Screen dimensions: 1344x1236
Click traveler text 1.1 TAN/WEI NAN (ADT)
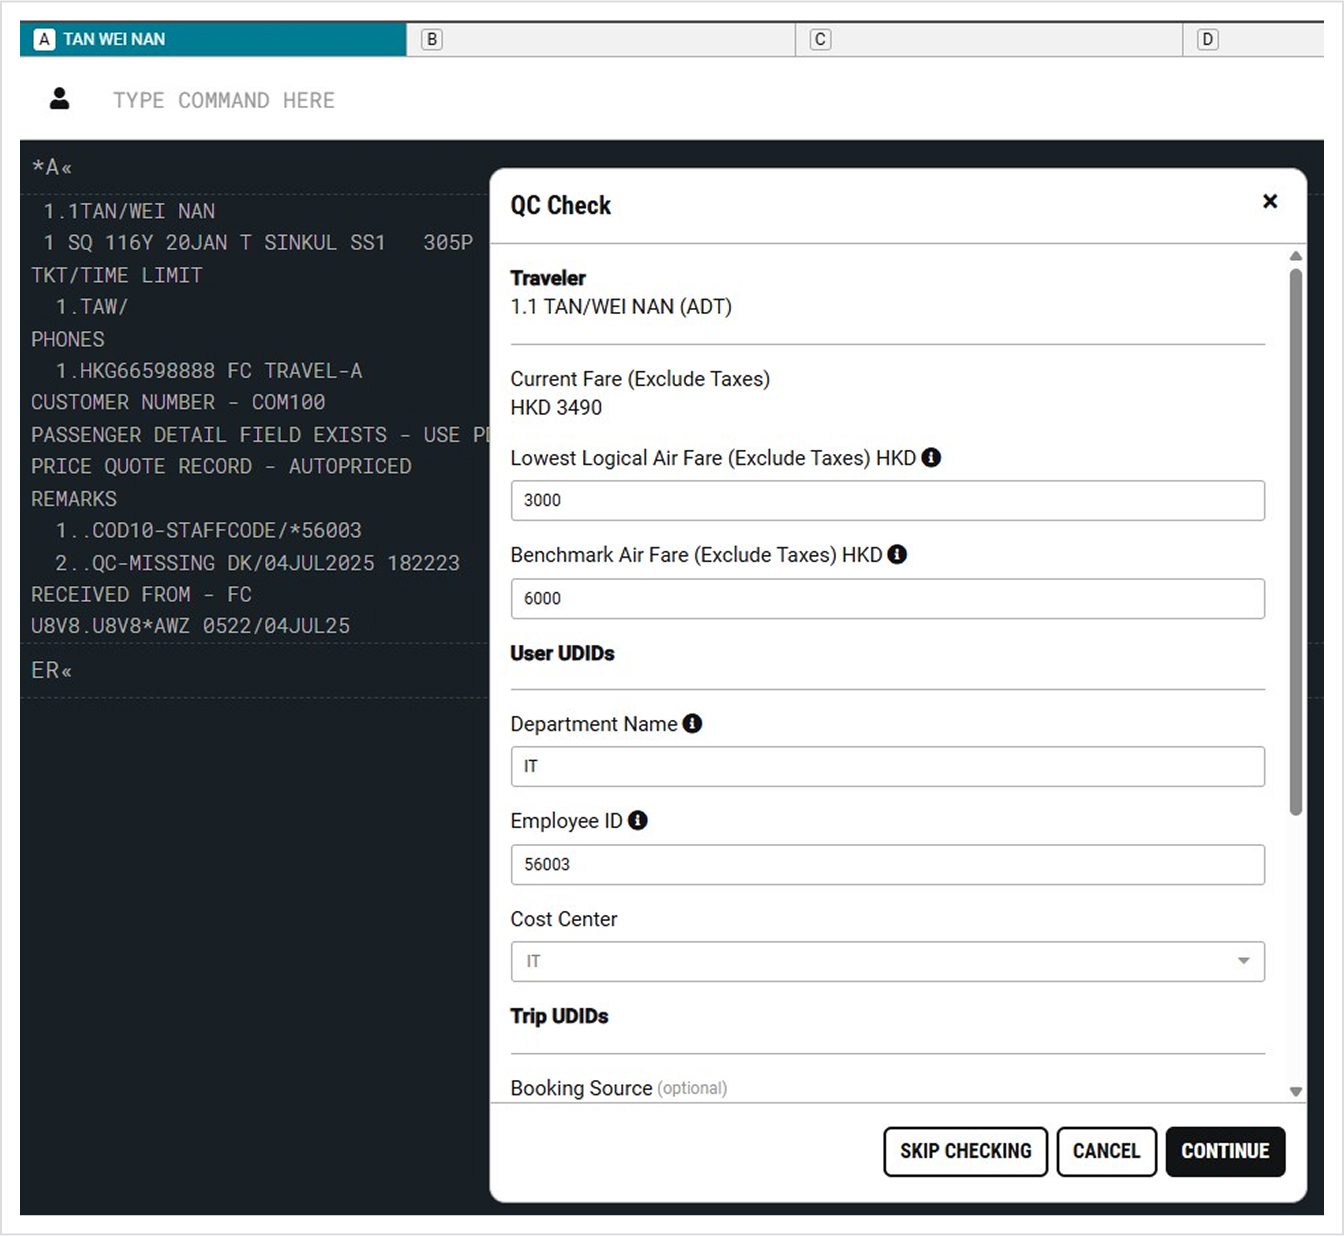point(621,306)
